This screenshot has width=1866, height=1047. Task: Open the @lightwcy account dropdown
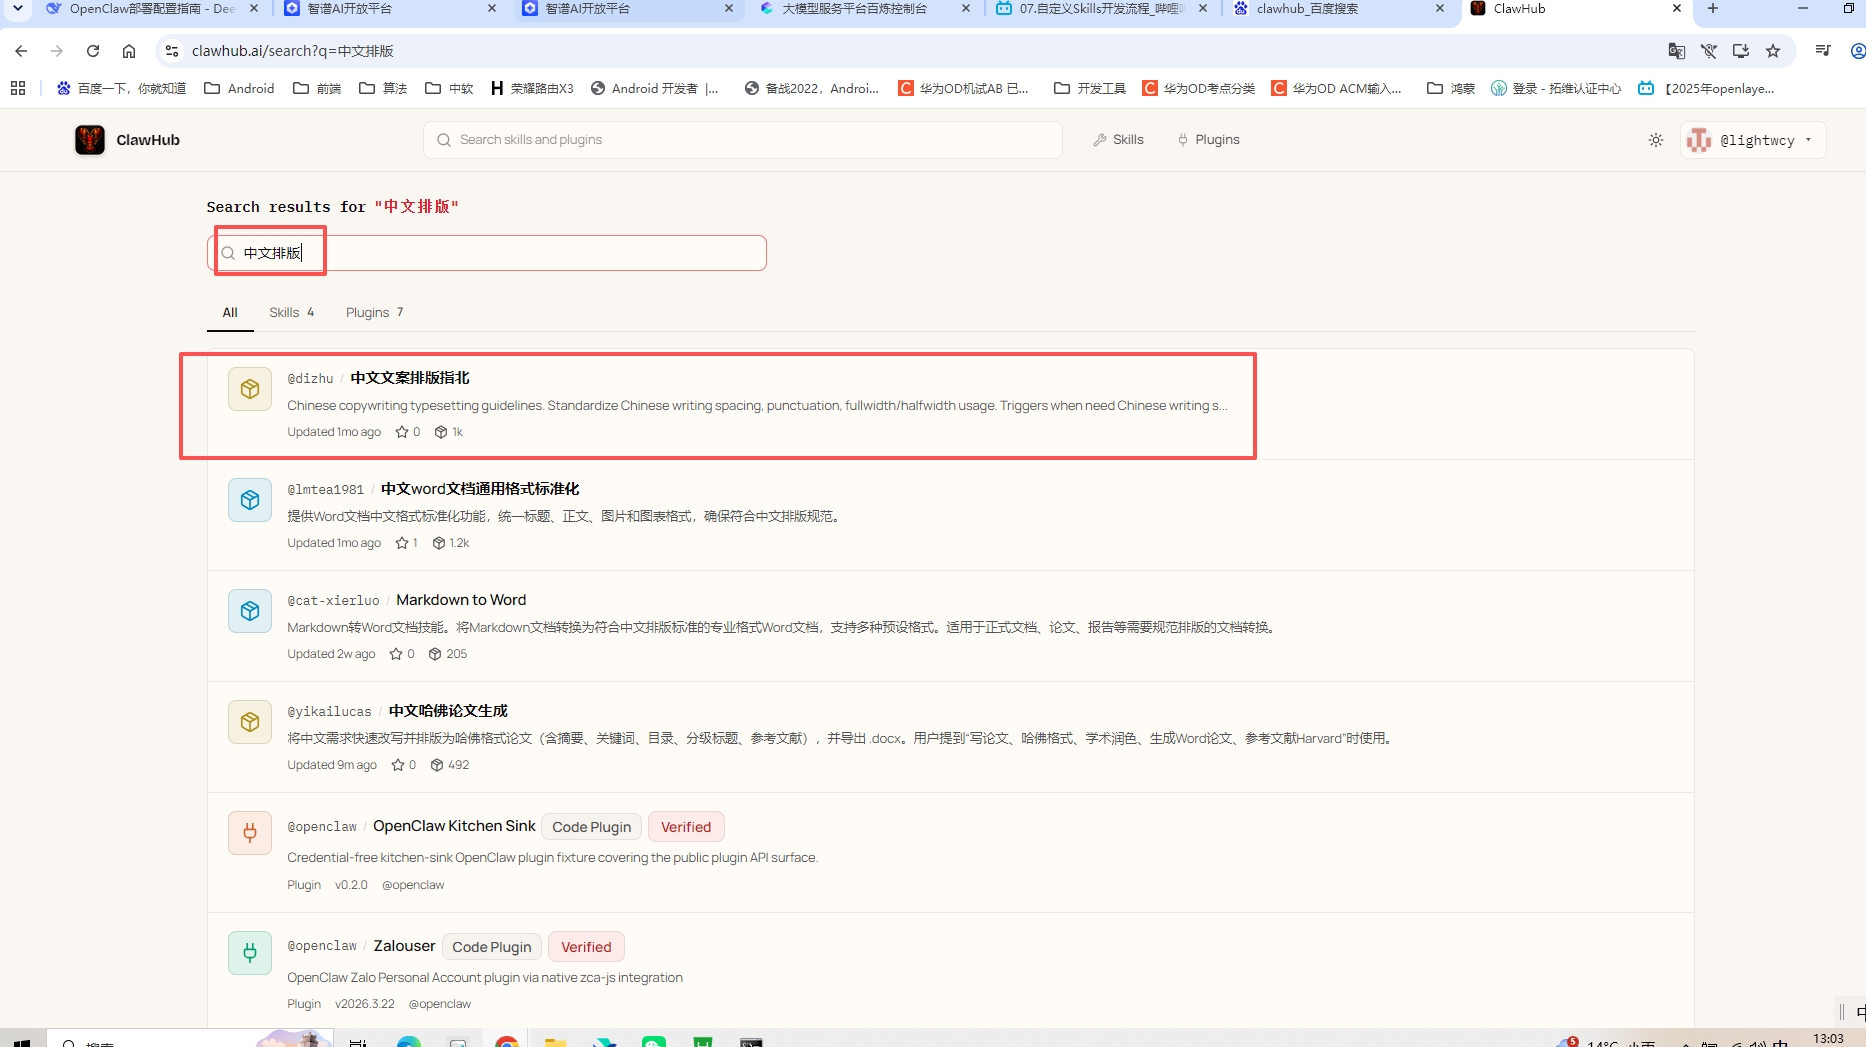pyautogui.click(x=1754, y=140)
